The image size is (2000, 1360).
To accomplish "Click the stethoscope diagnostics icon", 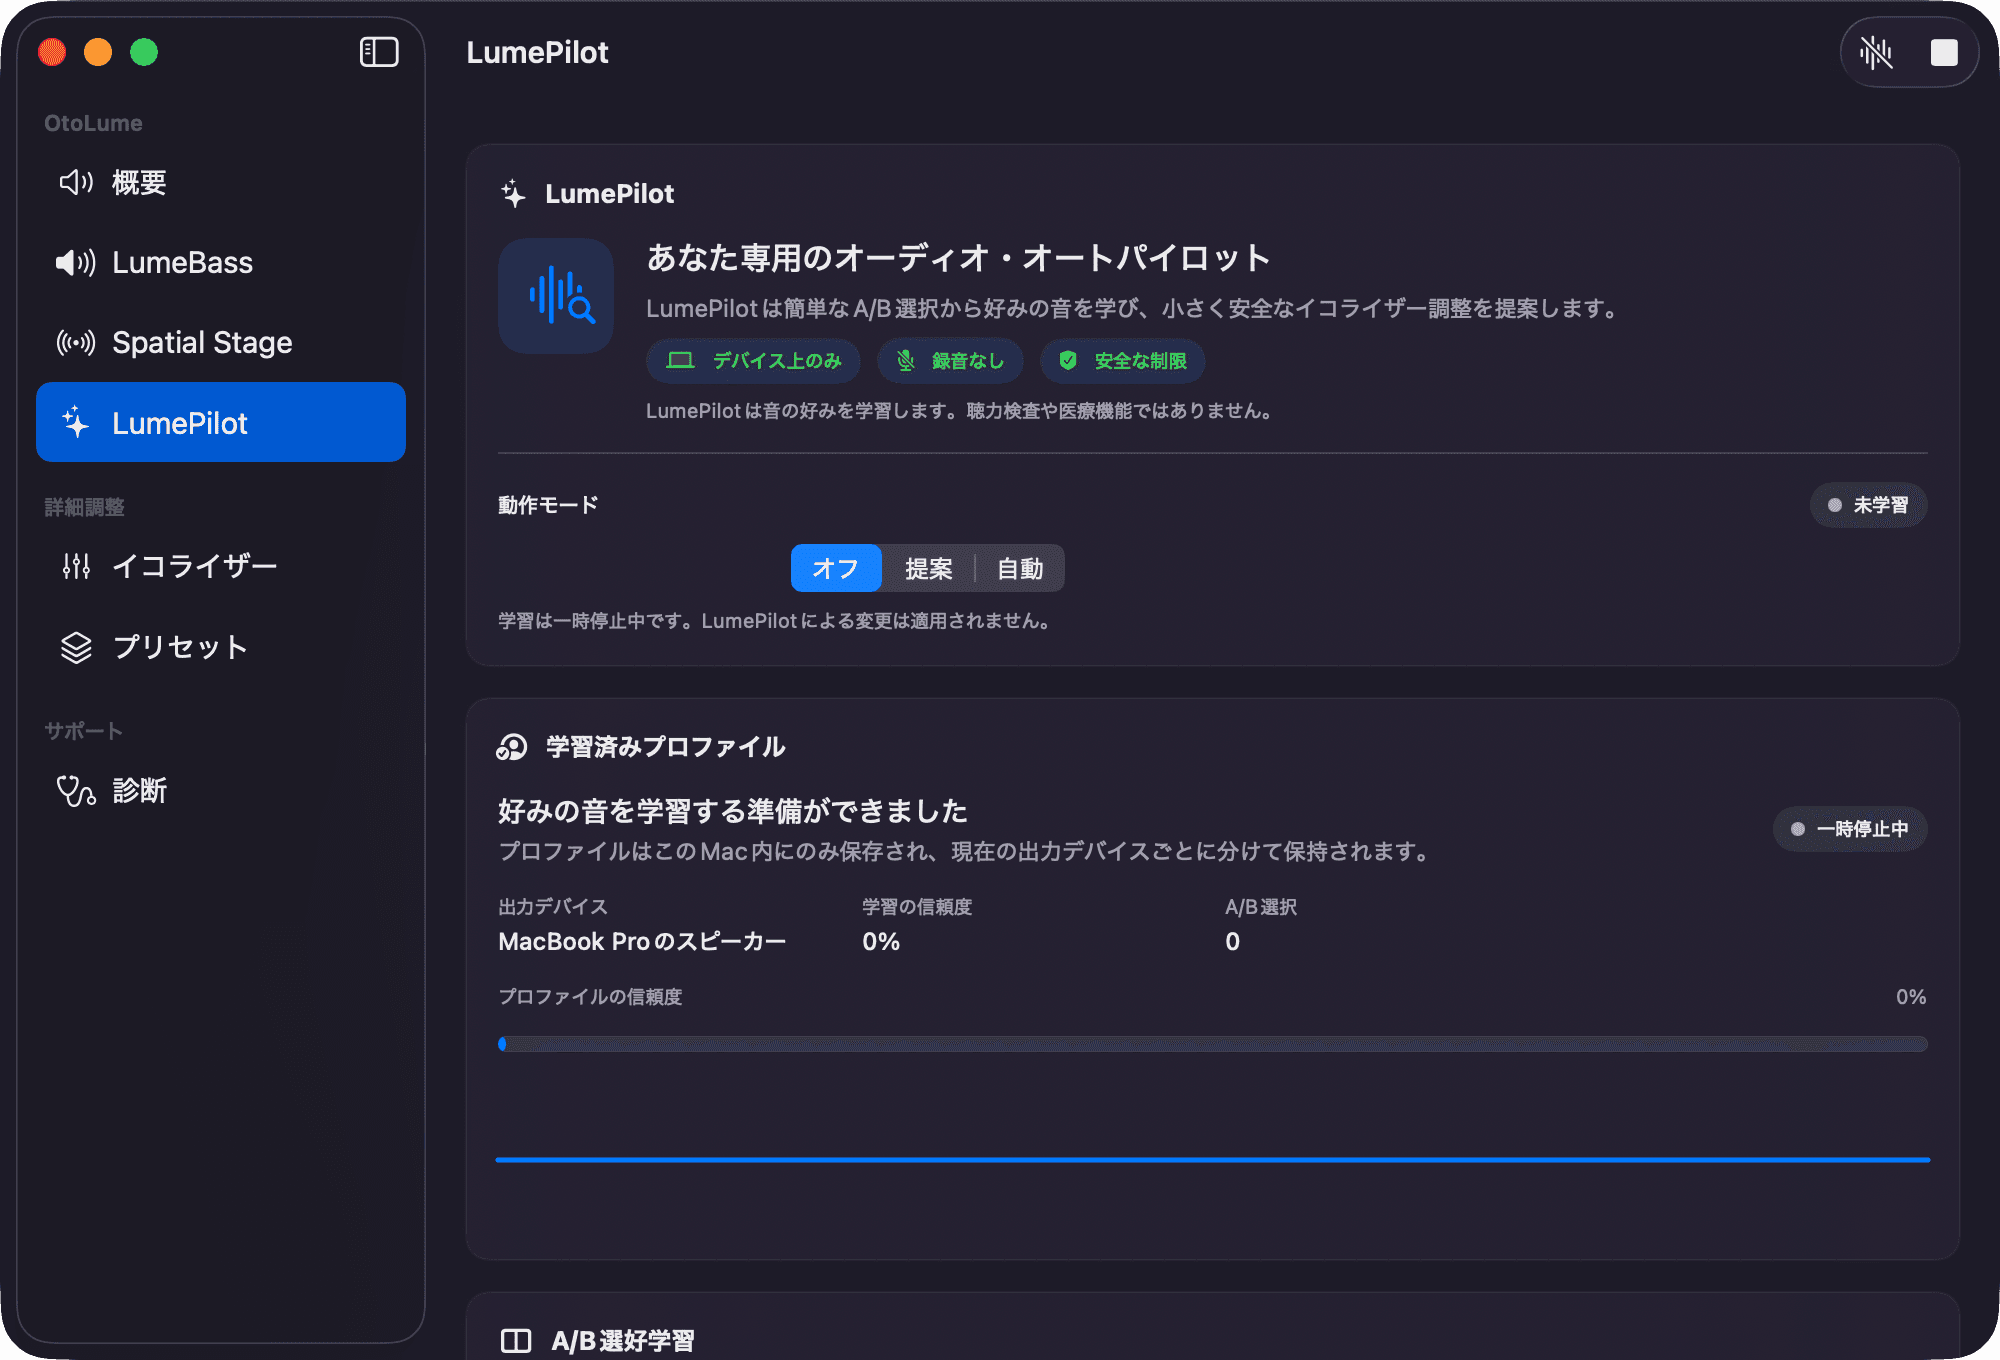I will [76, 791].
